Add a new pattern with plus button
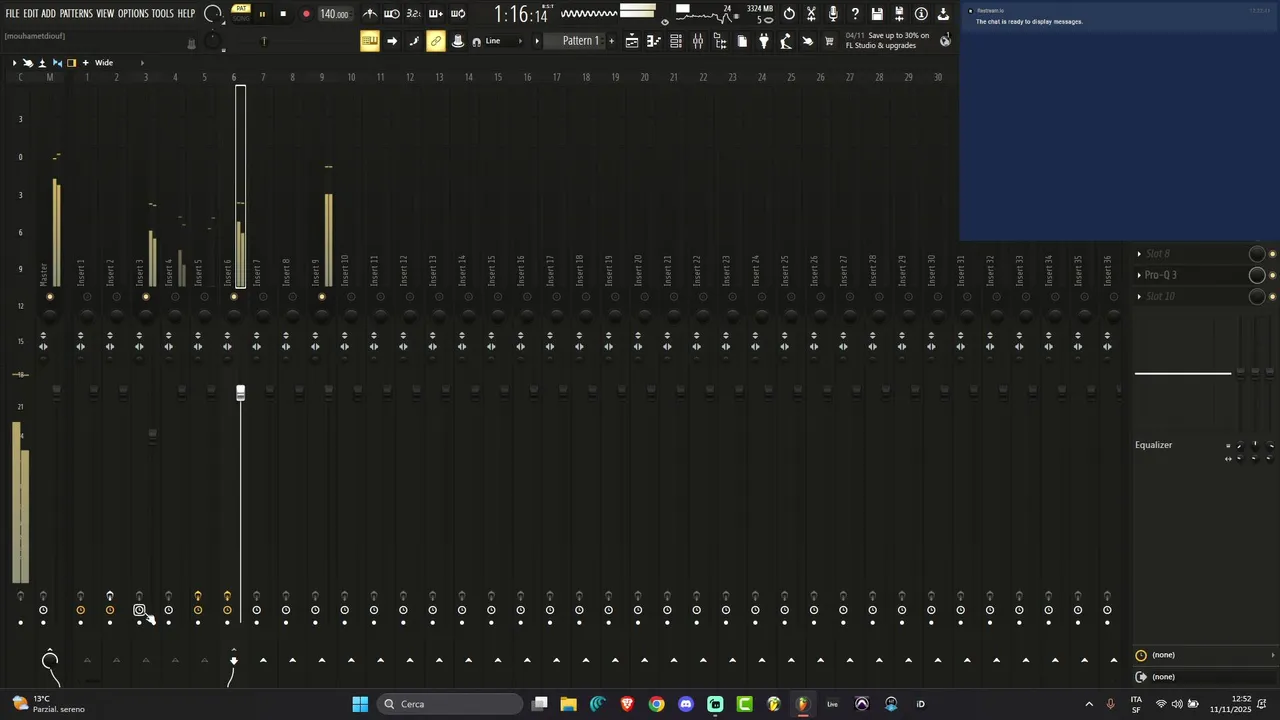The height and width of the screenshot is (720, 1280). click(x=612, y=41)
